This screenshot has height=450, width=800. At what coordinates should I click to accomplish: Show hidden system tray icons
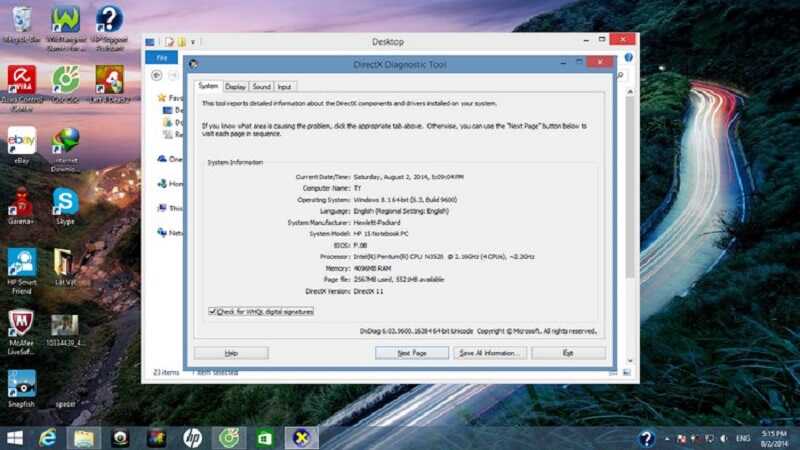(x=667, y=439)
